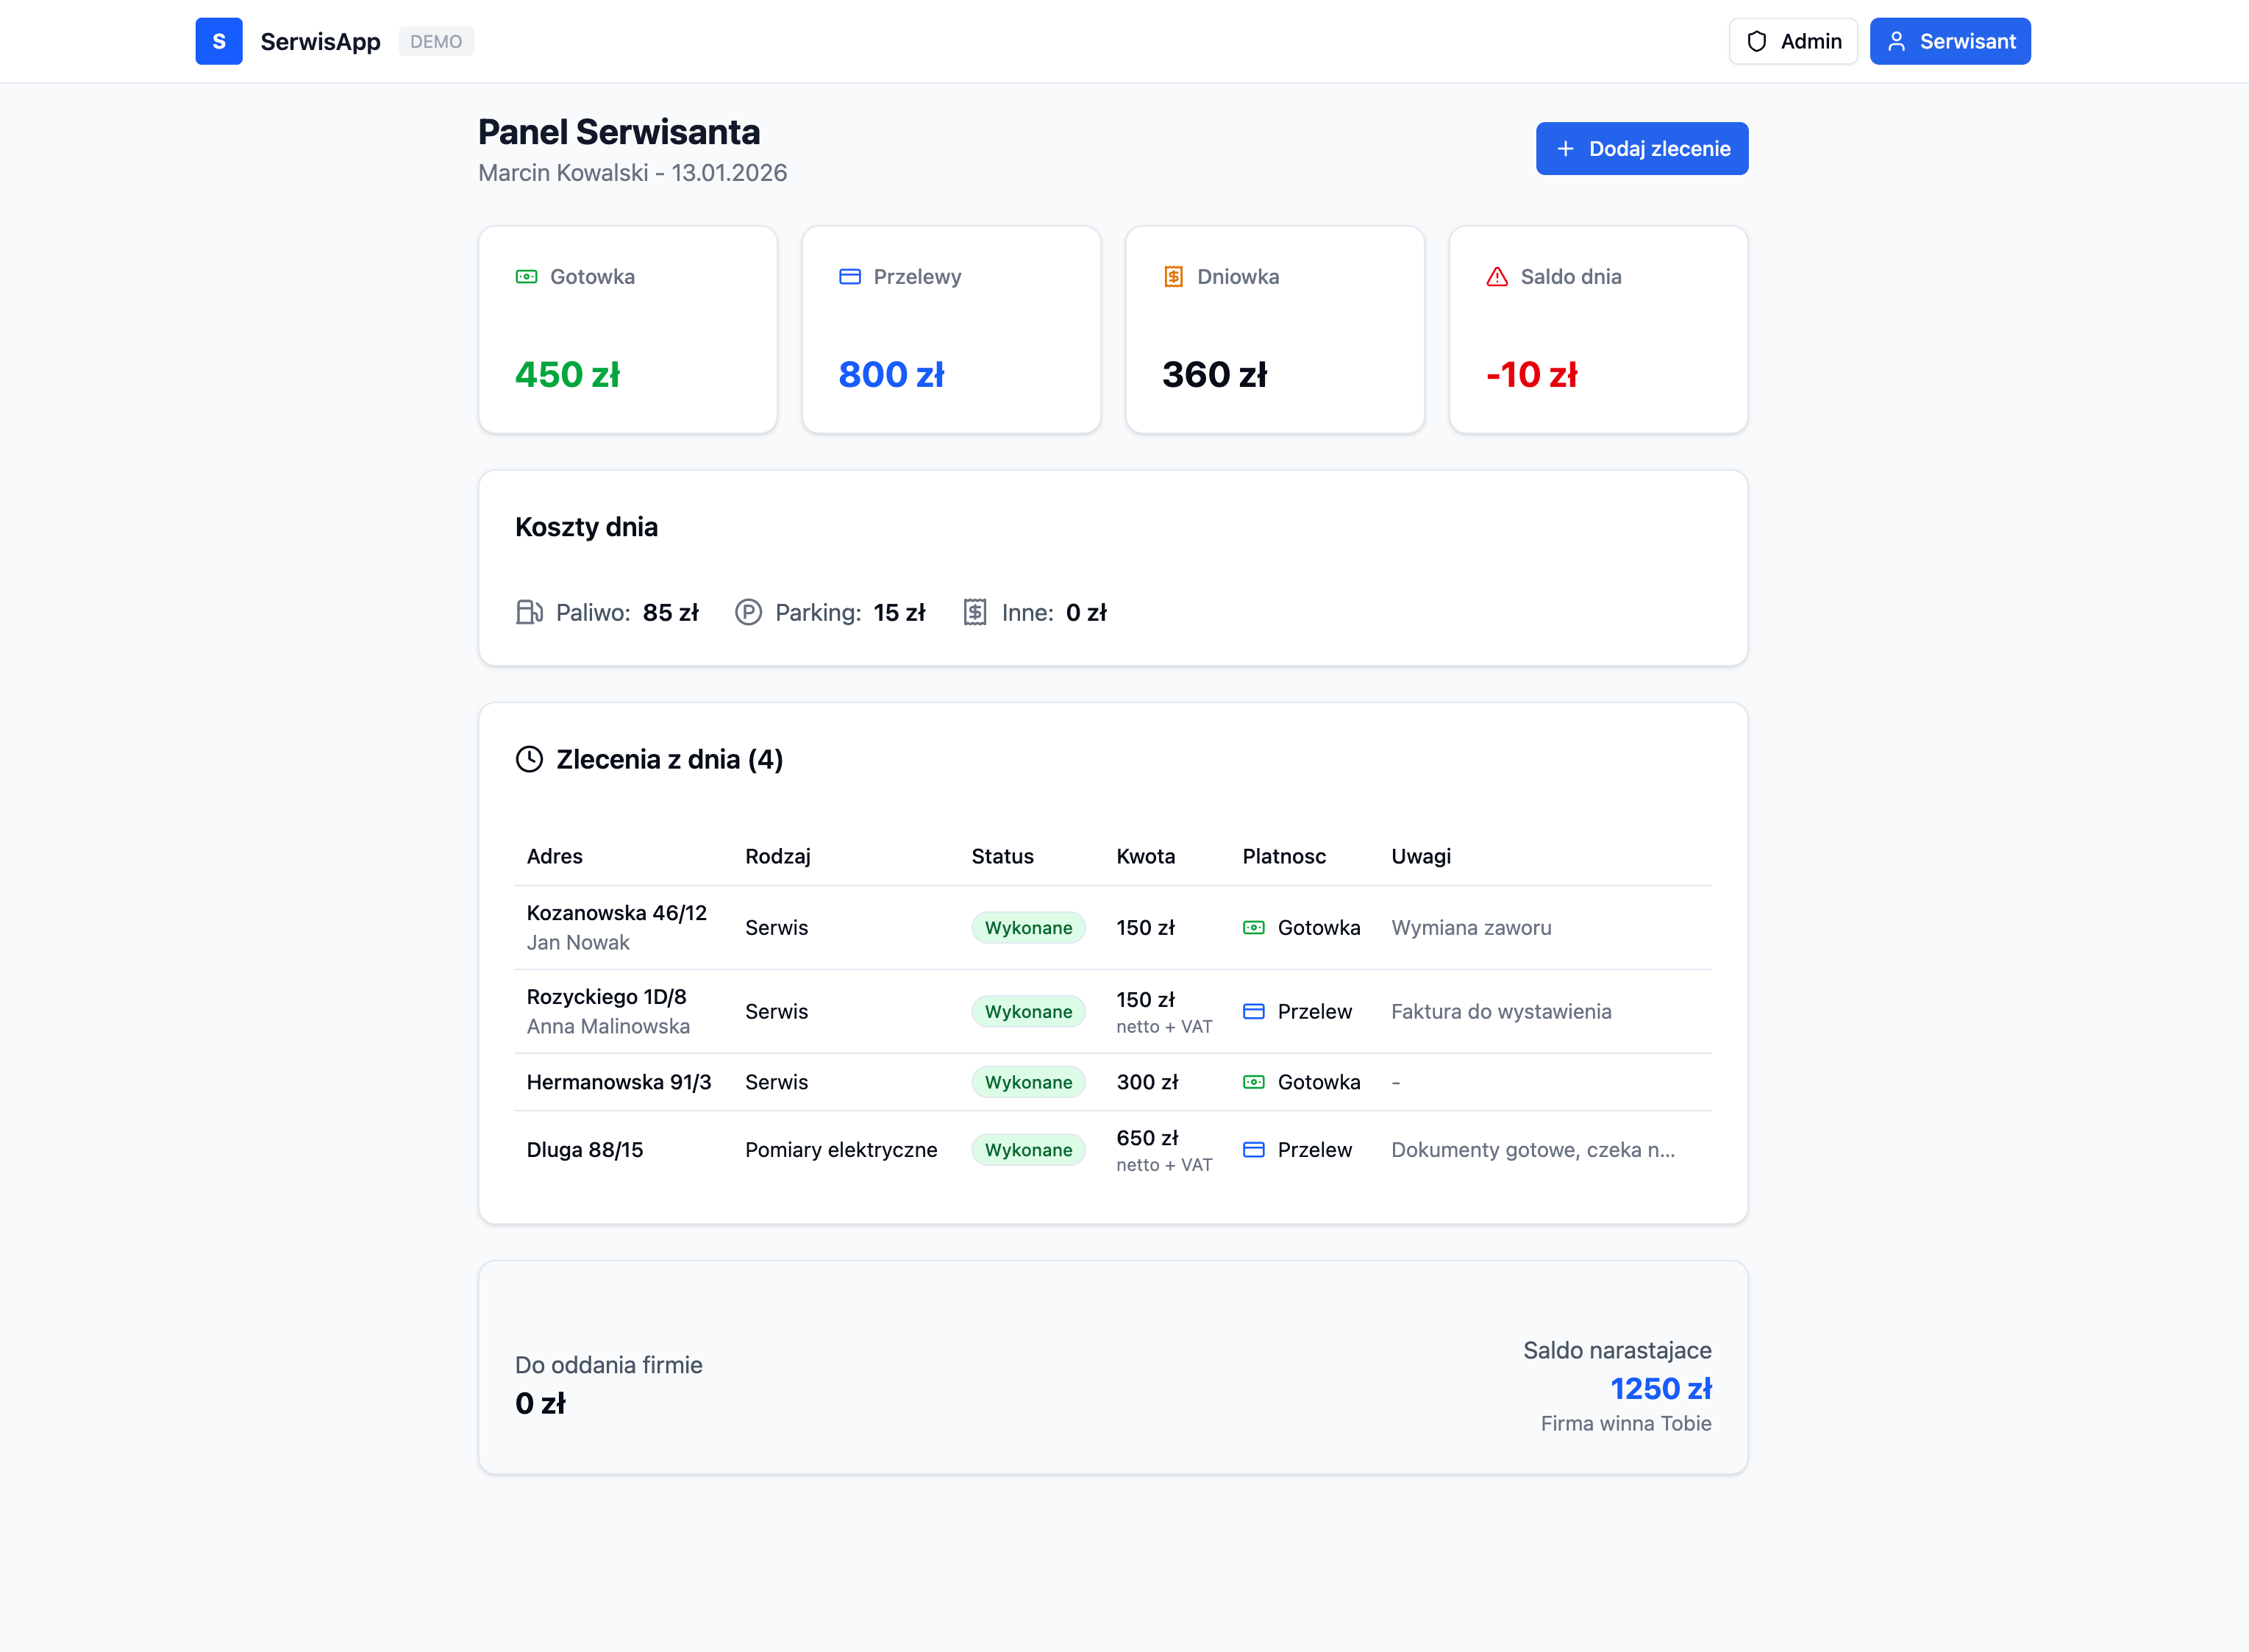
Task: Select the Serwisant role button
Action: [x=1950, y=41]
